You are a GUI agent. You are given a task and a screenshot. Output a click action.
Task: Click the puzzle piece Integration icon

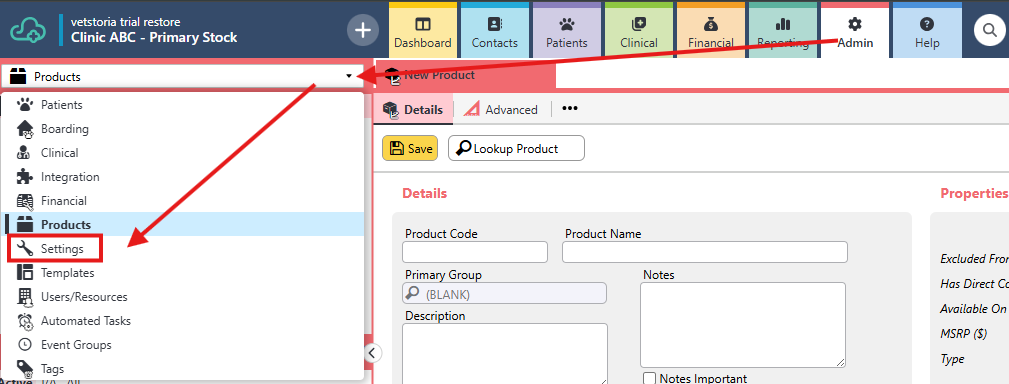pos(24,177)
